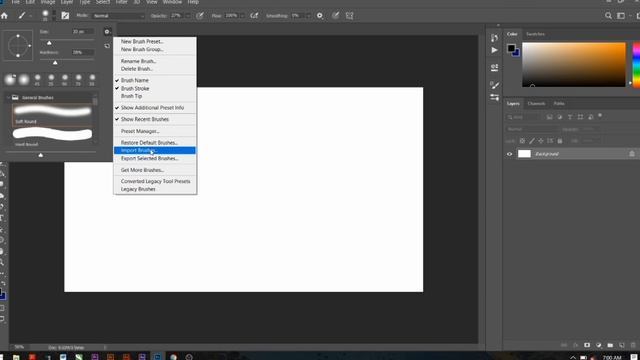The height and width of the screenshot is (360, 640).
Task: Filter layers by shape layer icon
Action: (580, 117)
